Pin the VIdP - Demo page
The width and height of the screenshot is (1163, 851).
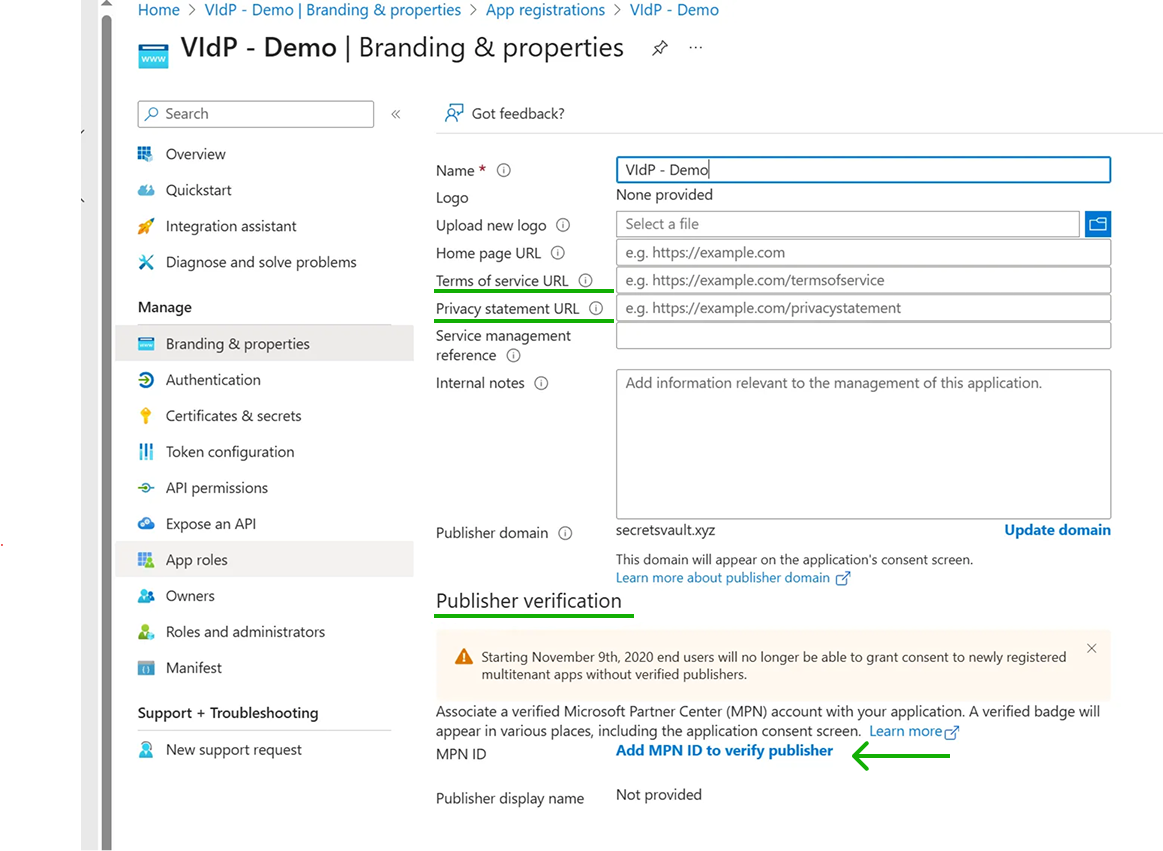tap(660, 48)
